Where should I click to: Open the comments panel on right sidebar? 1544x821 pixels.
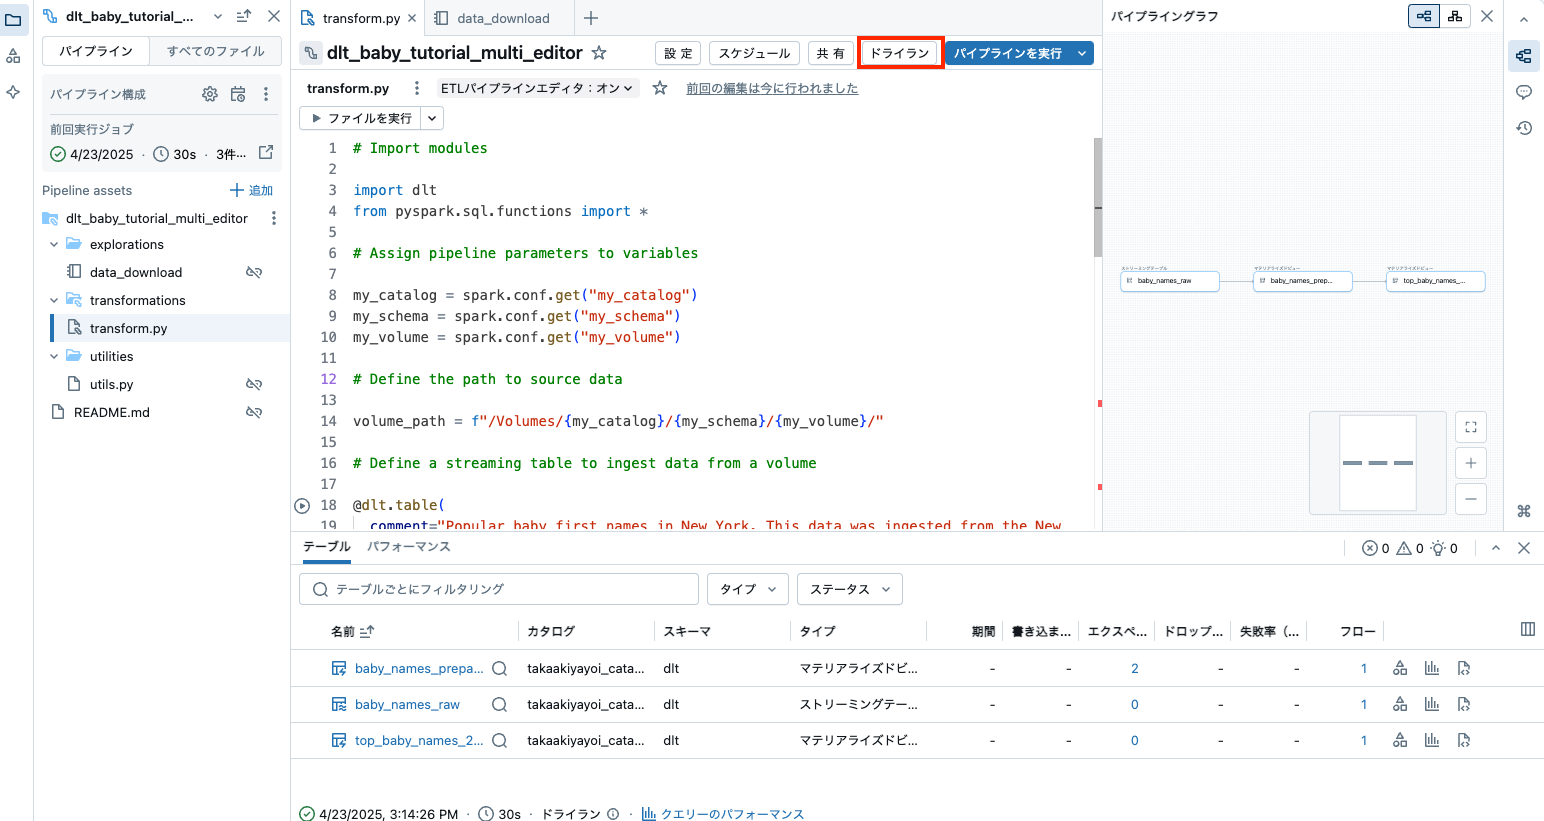pos(1523,91)
